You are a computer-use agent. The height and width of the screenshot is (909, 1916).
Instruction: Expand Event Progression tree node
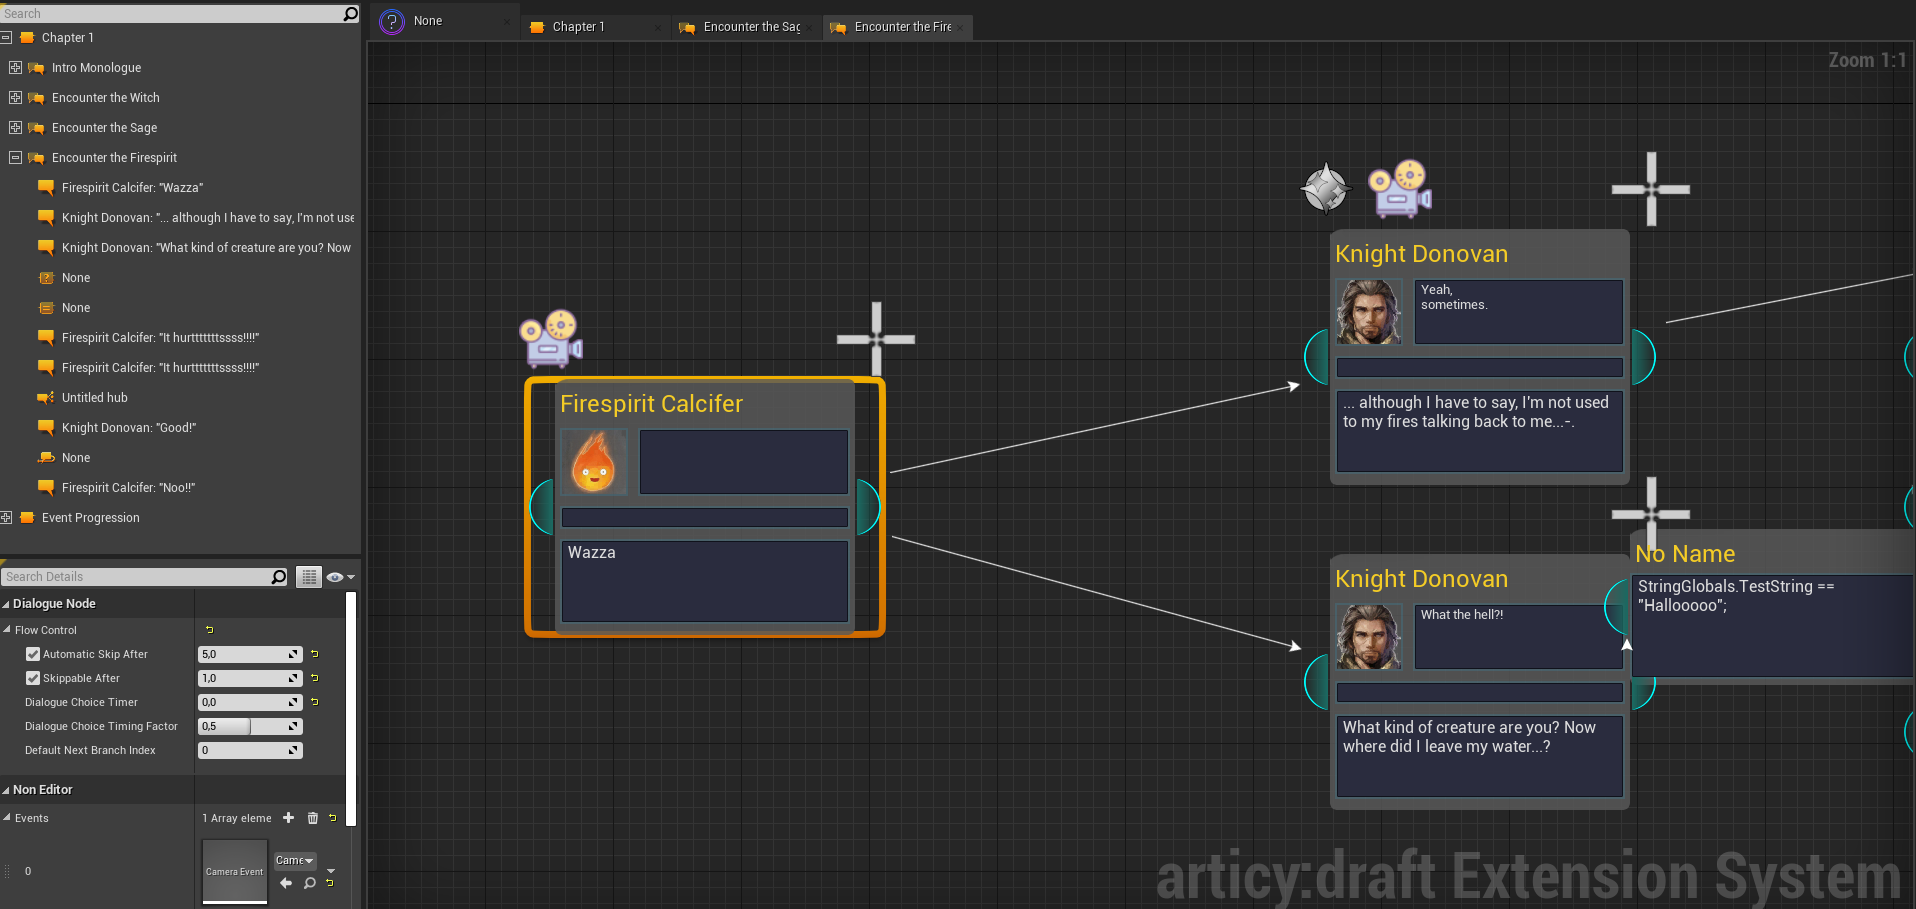point(5,518)
